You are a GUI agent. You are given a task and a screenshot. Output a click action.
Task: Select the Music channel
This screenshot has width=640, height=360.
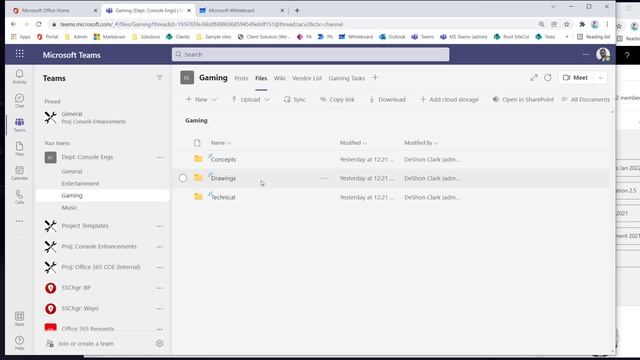click(69, 207)
